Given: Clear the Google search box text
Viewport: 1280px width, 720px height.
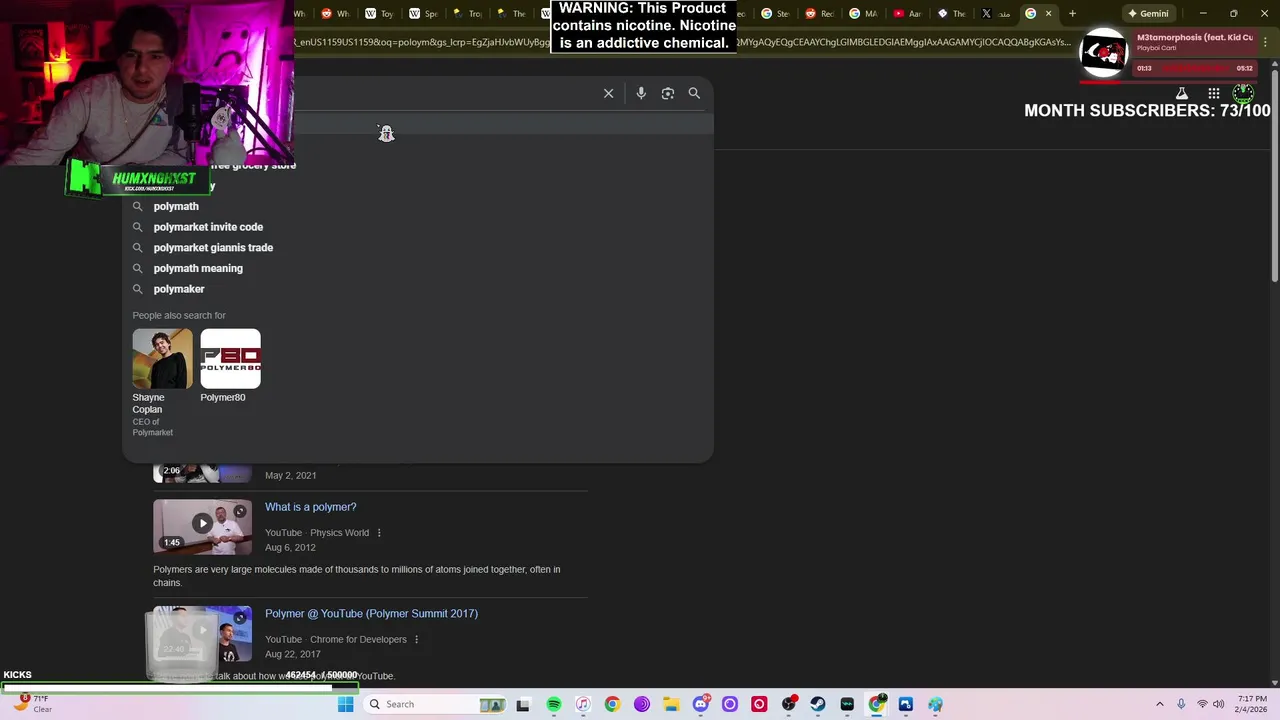Looking at the screenshot, I should click(608, 93).
